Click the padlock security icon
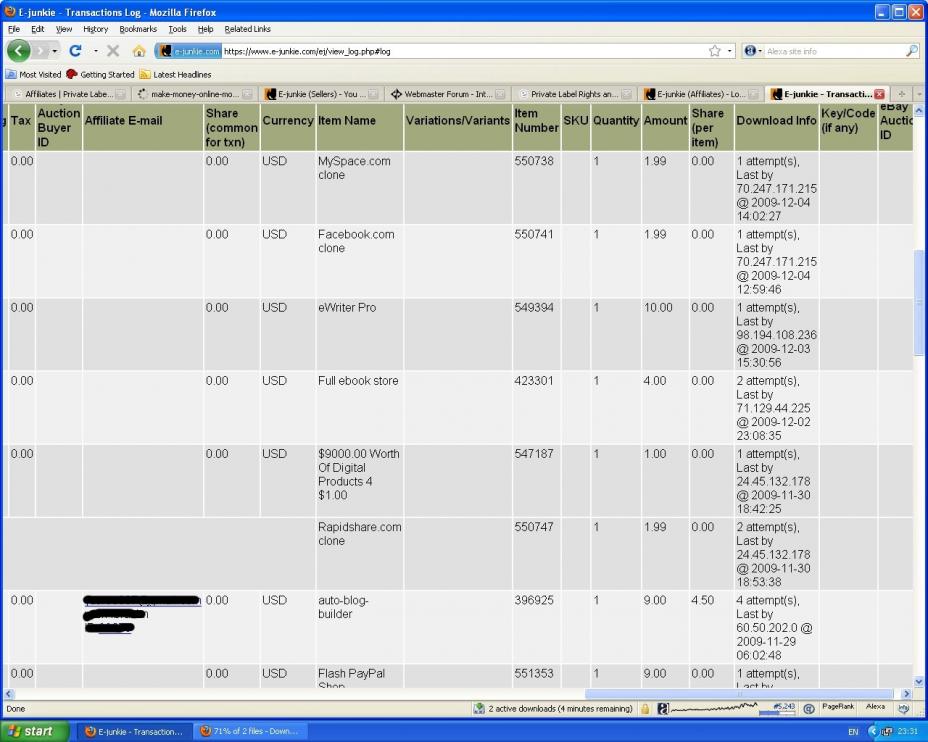928x742 pixels. tap(645, 708)
